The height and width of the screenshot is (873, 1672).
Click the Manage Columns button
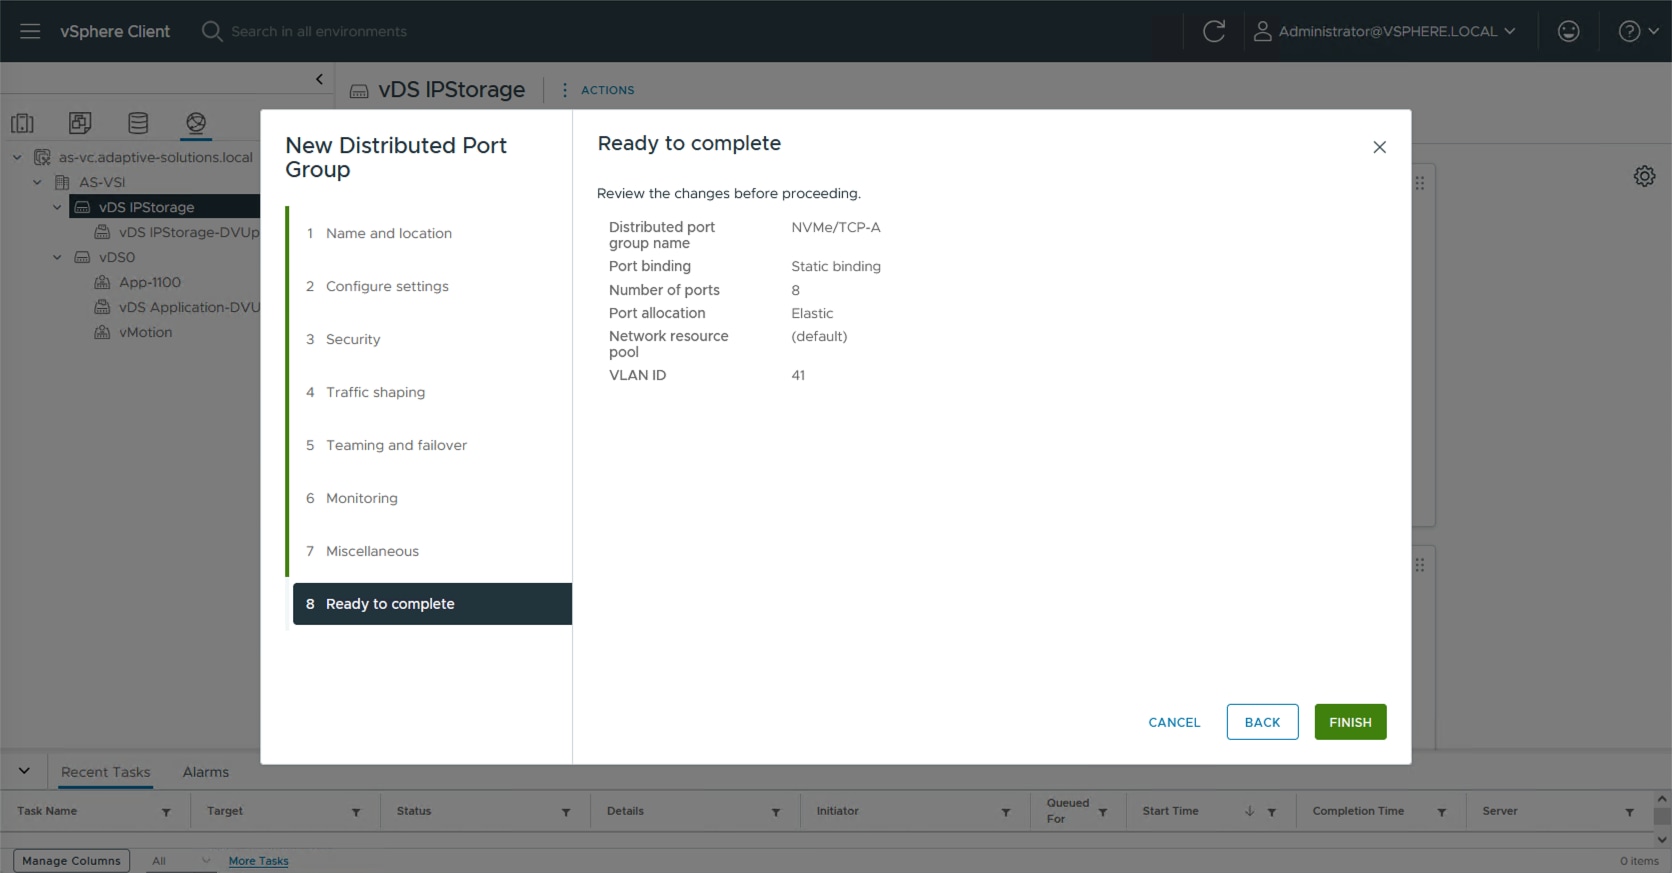click(x=71, y=860)
